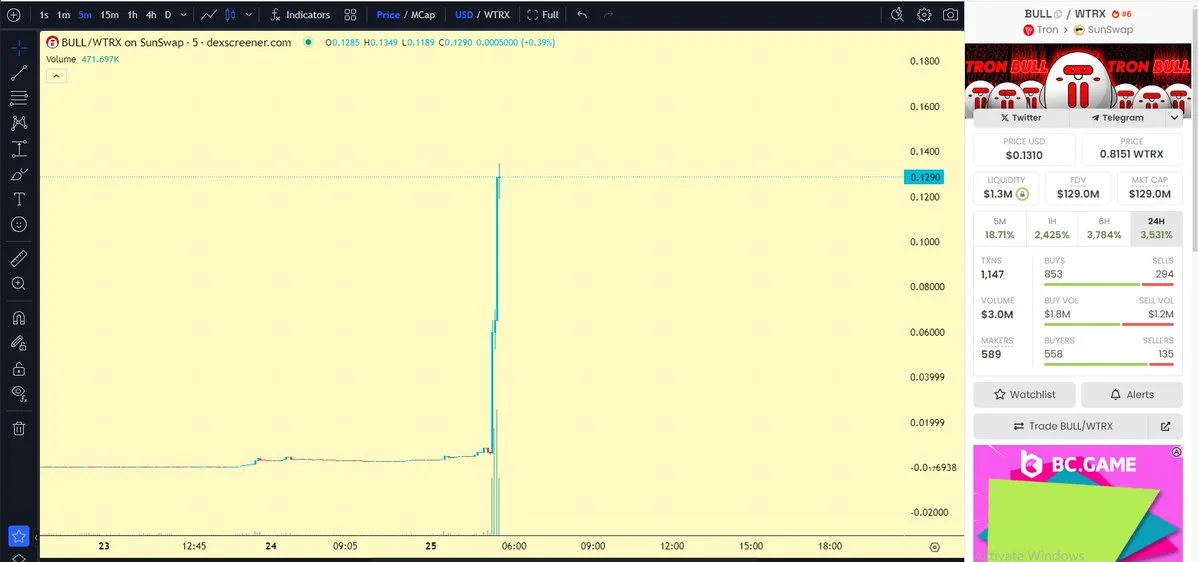Image resolution: width=1199 pixels, height=562 pixels.
Task: Open the emoji icons tool
Action: [19, 224]
